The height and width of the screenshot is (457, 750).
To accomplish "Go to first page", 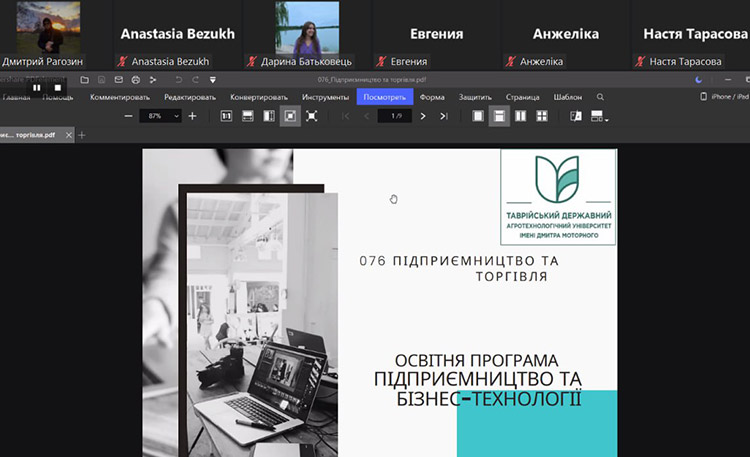I will [346, 116].
